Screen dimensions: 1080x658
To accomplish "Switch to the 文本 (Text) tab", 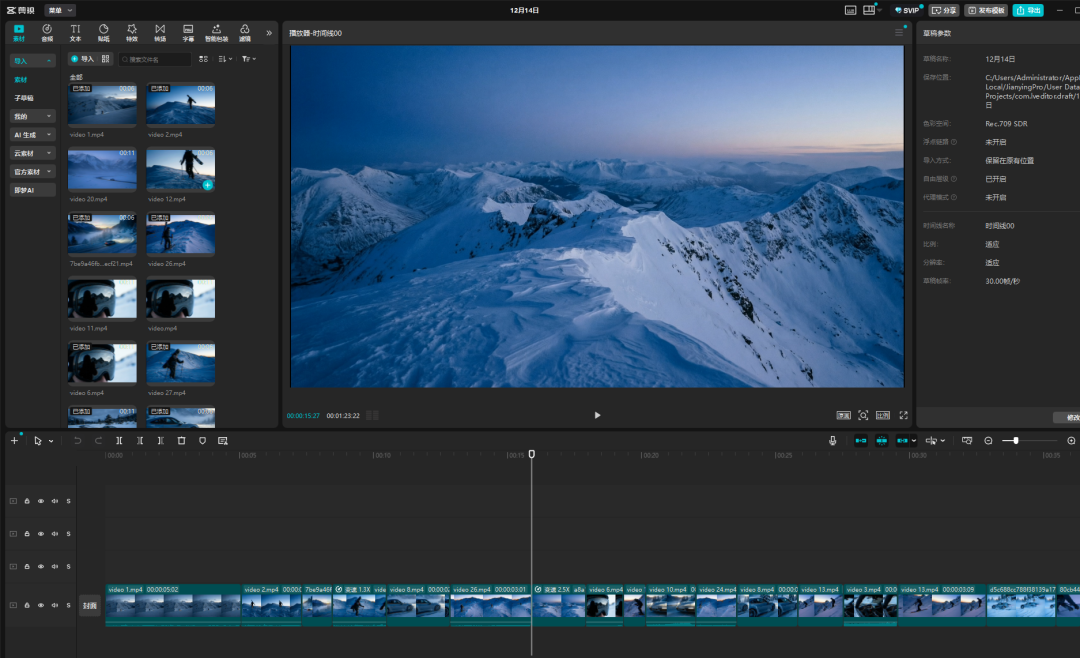I will point(75,32).
